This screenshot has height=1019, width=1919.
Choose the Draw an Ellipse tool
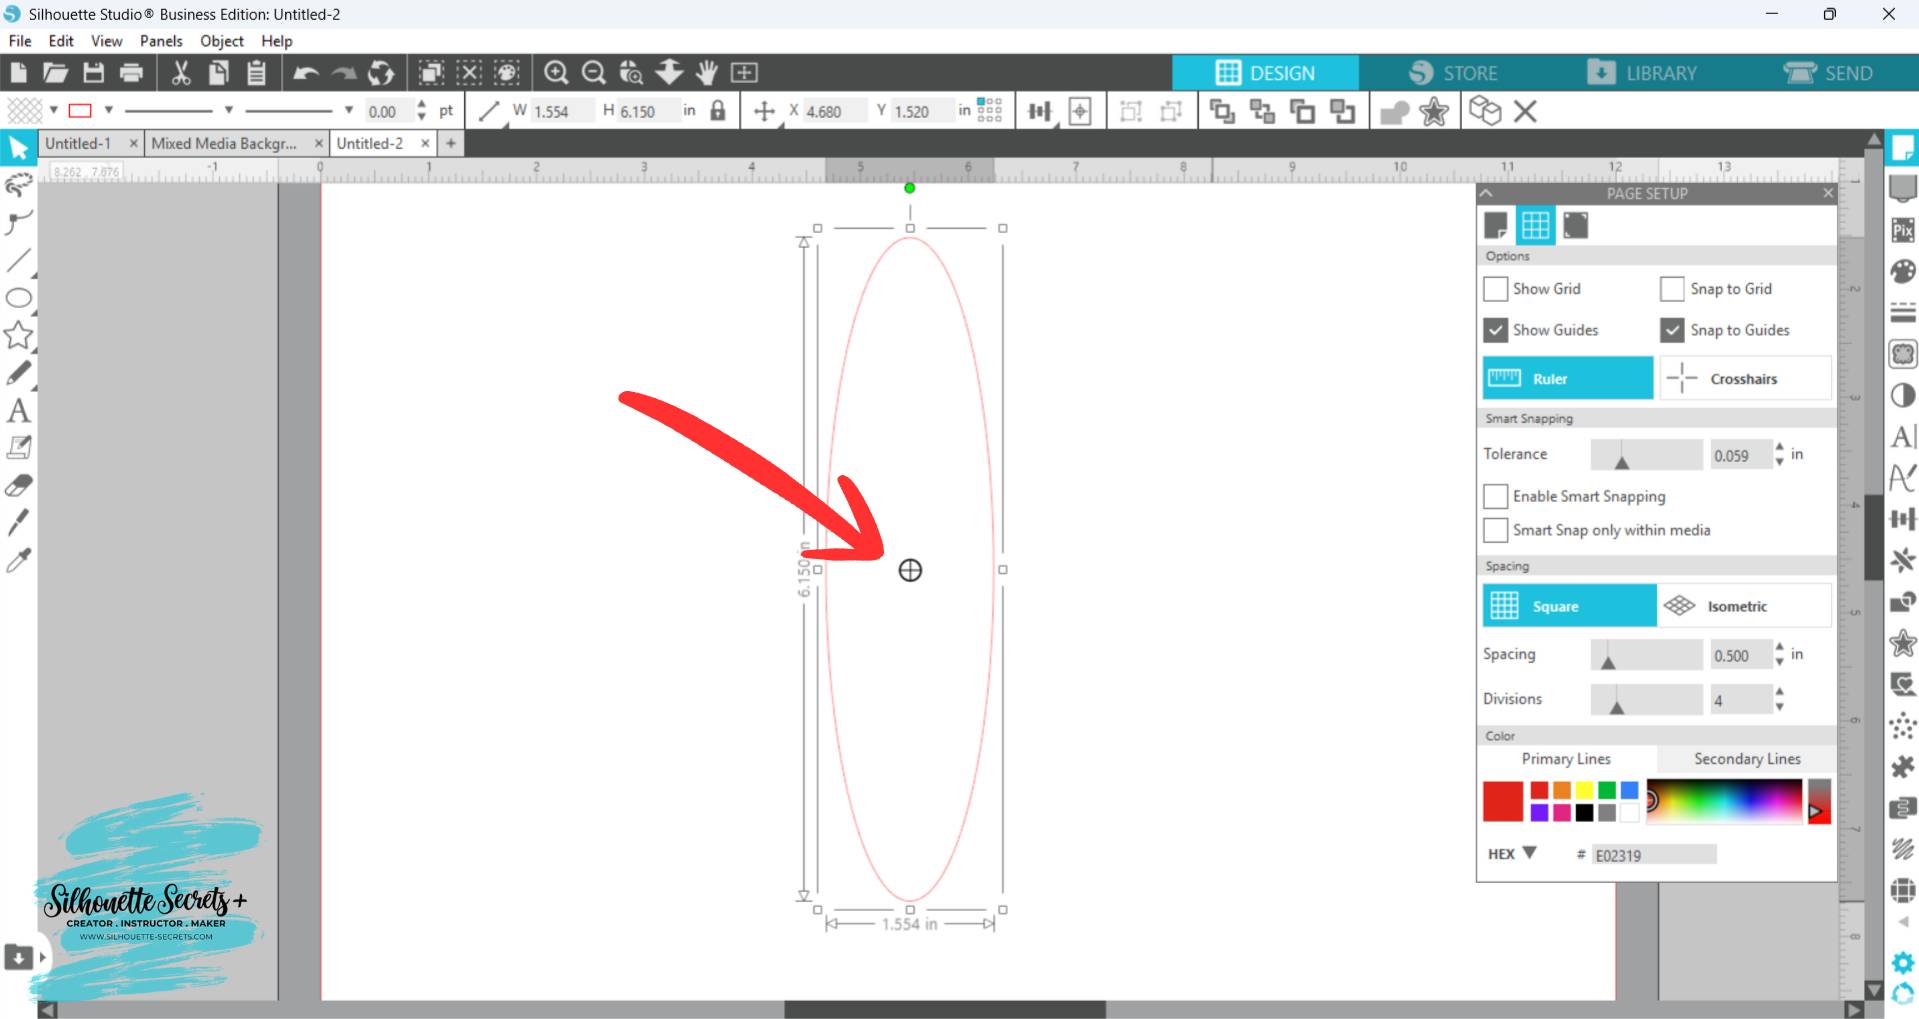pyautogui.click(x=18, y=298)
